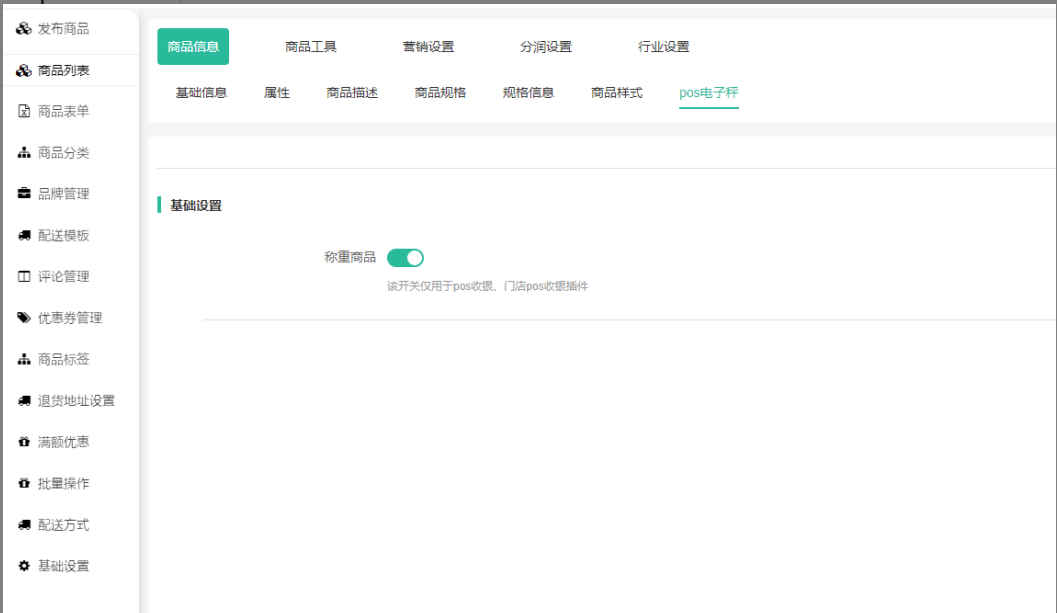Click the 基础设置 gear icon
The height and width of the screenshot is (613, 1057).
pos(24,566)
